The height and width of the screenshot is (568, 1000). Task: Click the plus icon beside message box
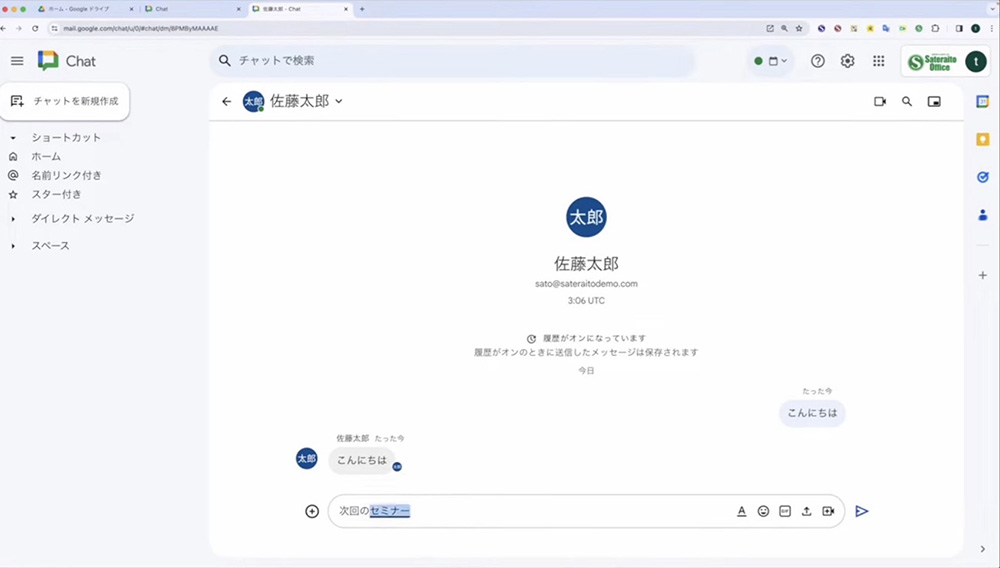click(312, 511)
